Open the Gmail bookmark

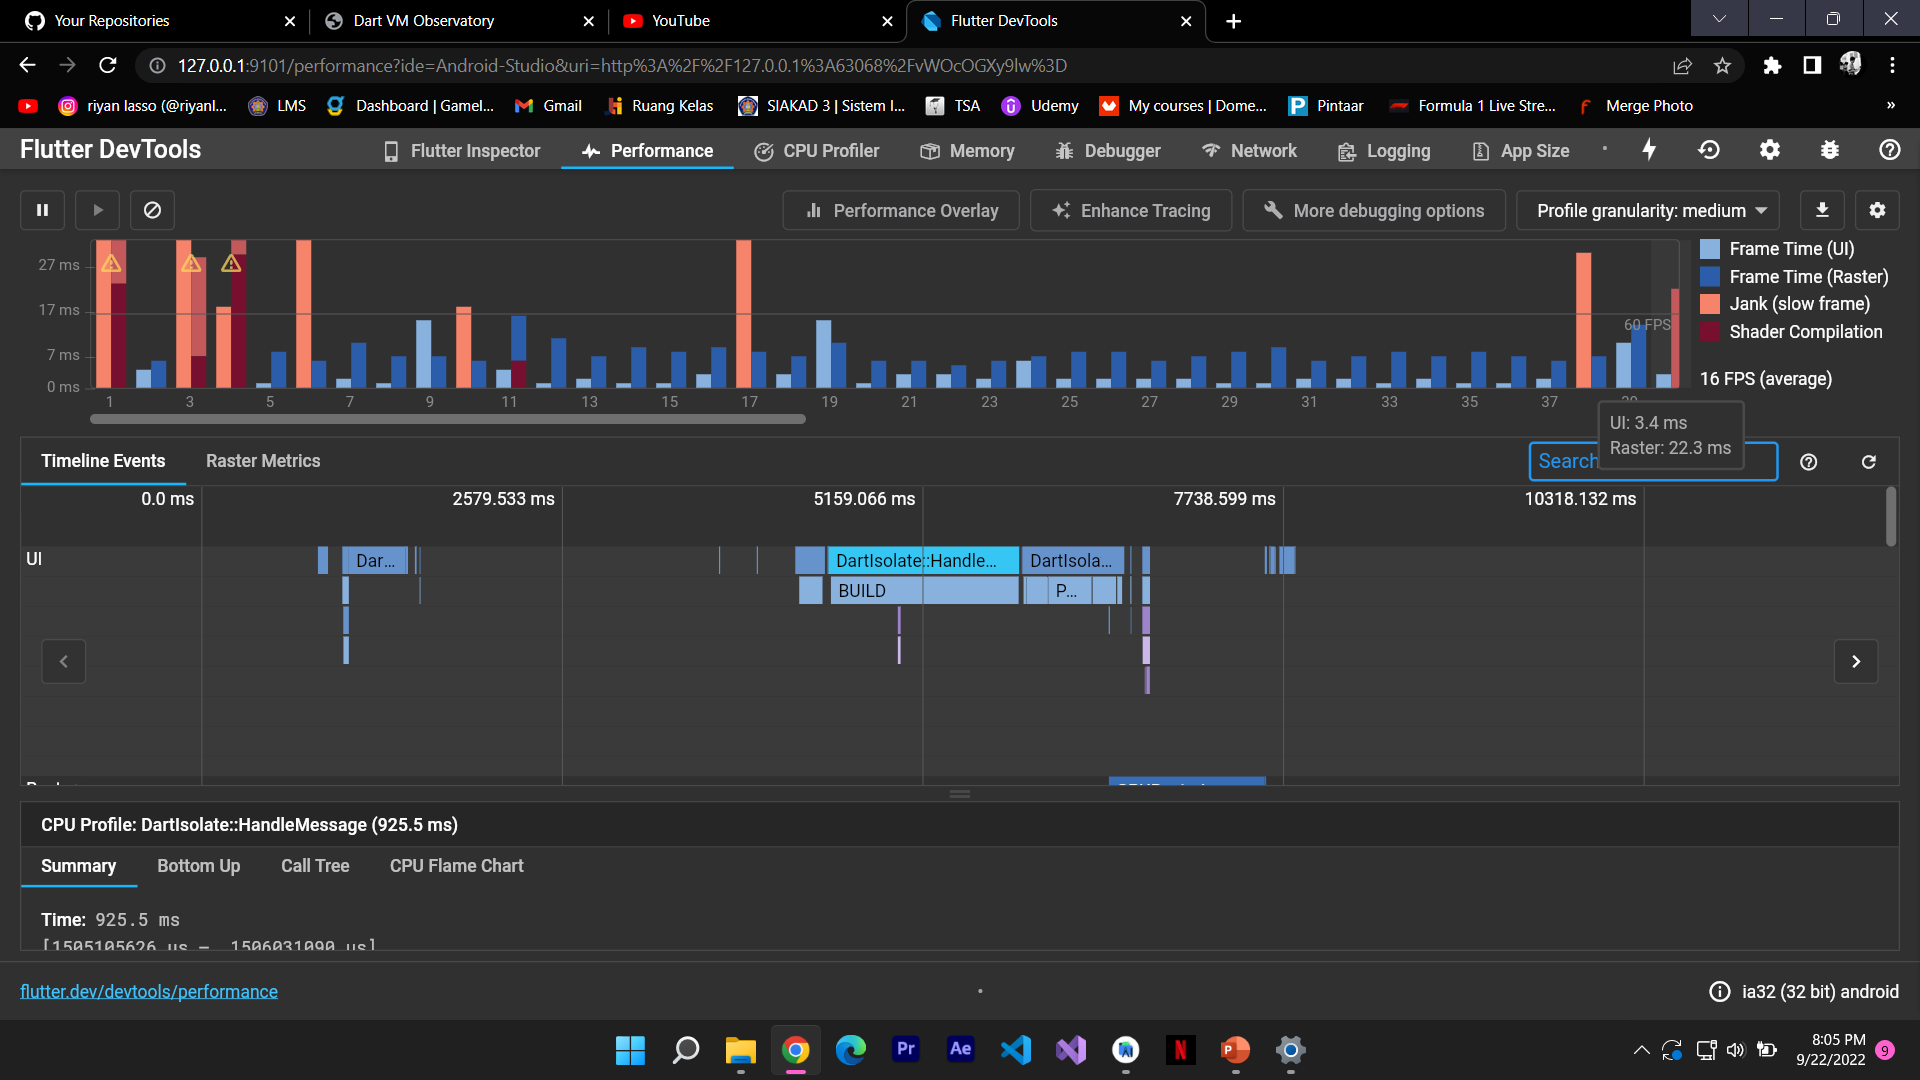click(548, 106)
